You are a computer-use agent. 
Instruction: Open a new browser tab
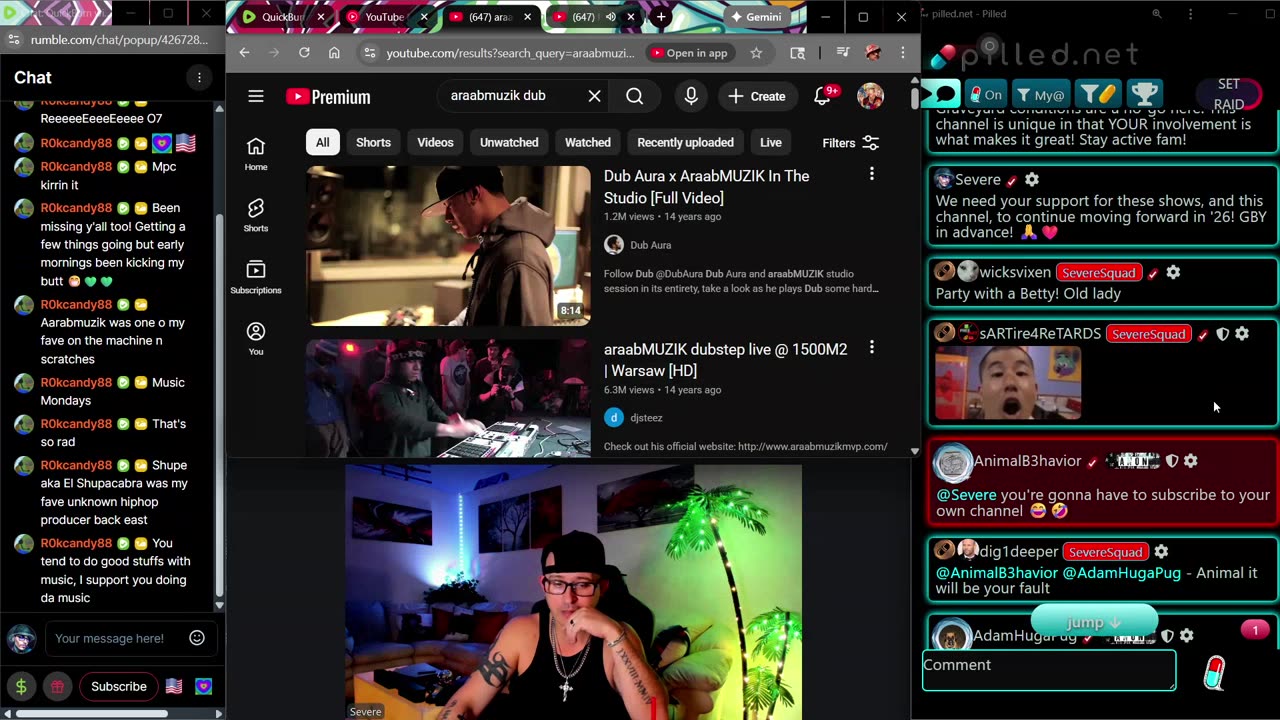661,17
